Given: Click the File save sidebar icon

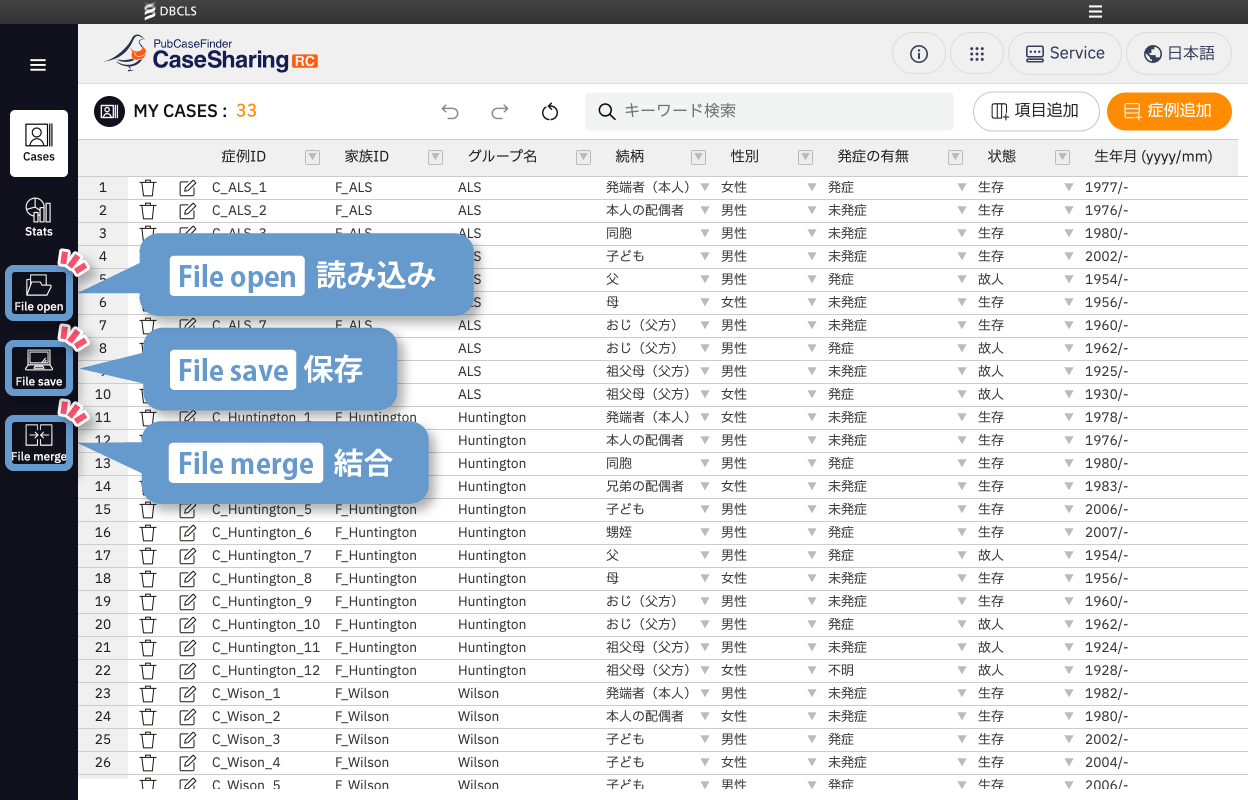Looking at the screenshot, I should pos(39,368).
